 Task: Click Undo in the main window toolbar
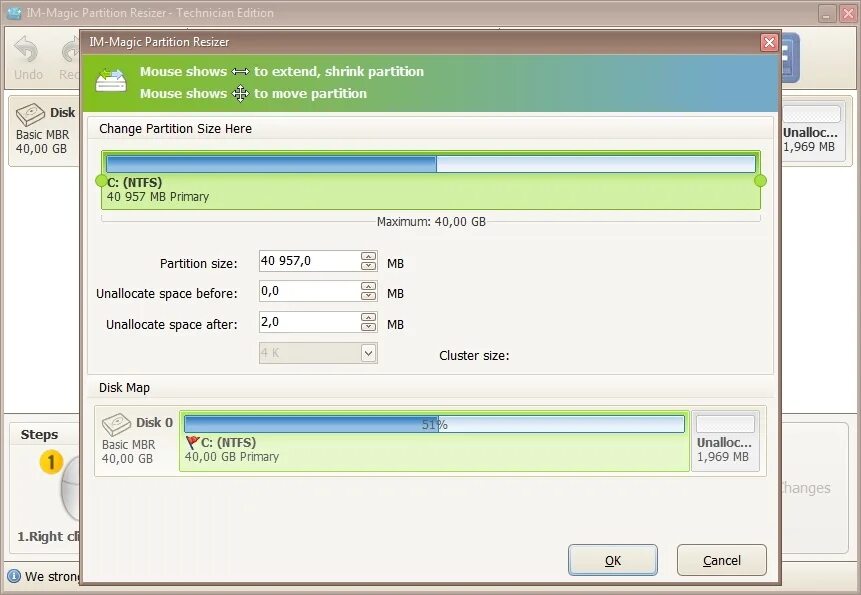[27, 59]
